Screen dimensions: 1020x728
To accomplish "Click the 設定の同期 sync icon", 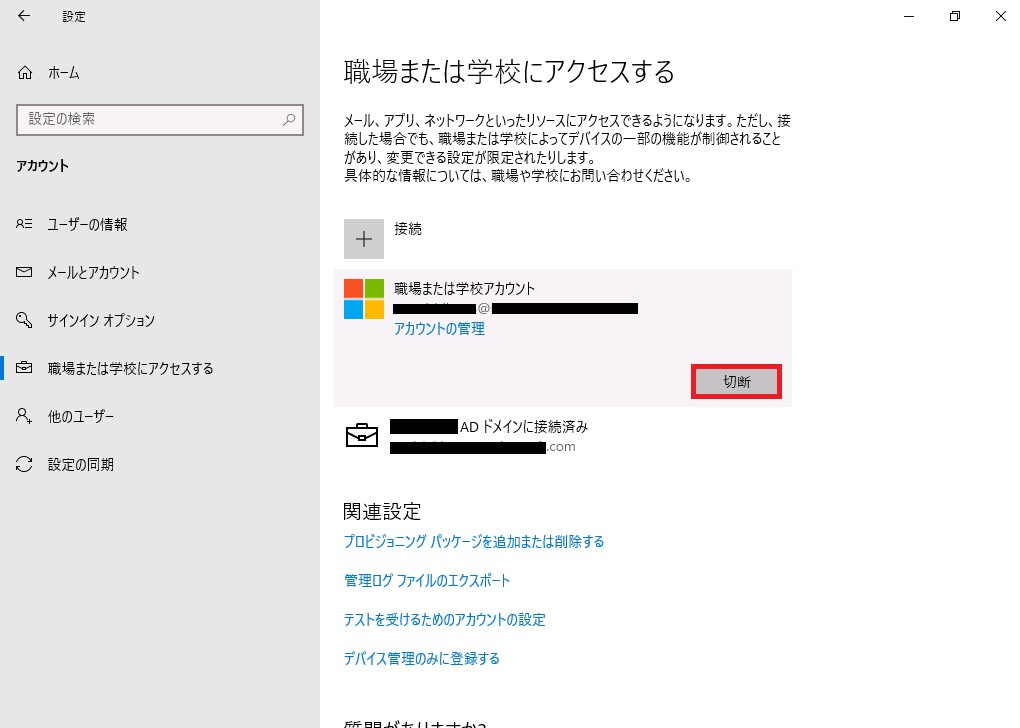I will click(24, 465).
